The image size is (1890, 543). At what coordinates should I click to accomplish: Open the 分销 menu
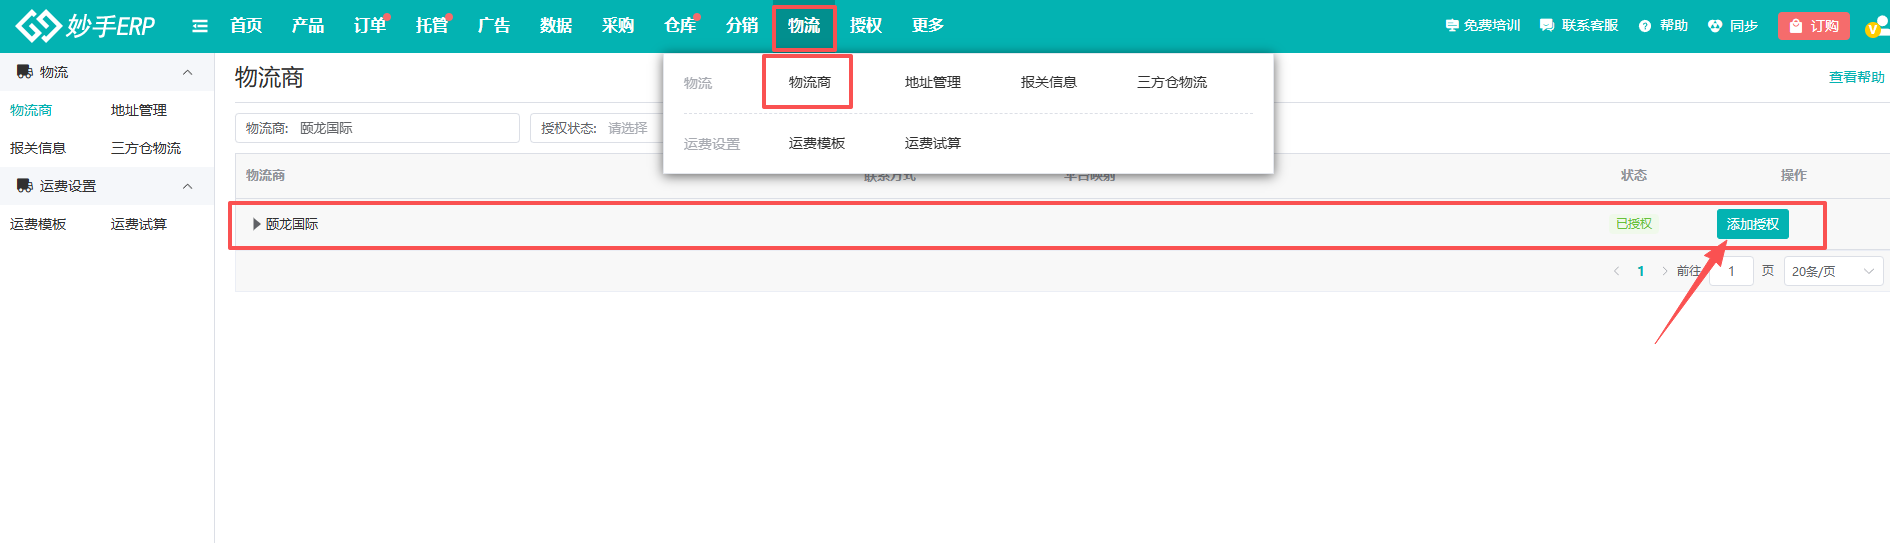point(742,26)
